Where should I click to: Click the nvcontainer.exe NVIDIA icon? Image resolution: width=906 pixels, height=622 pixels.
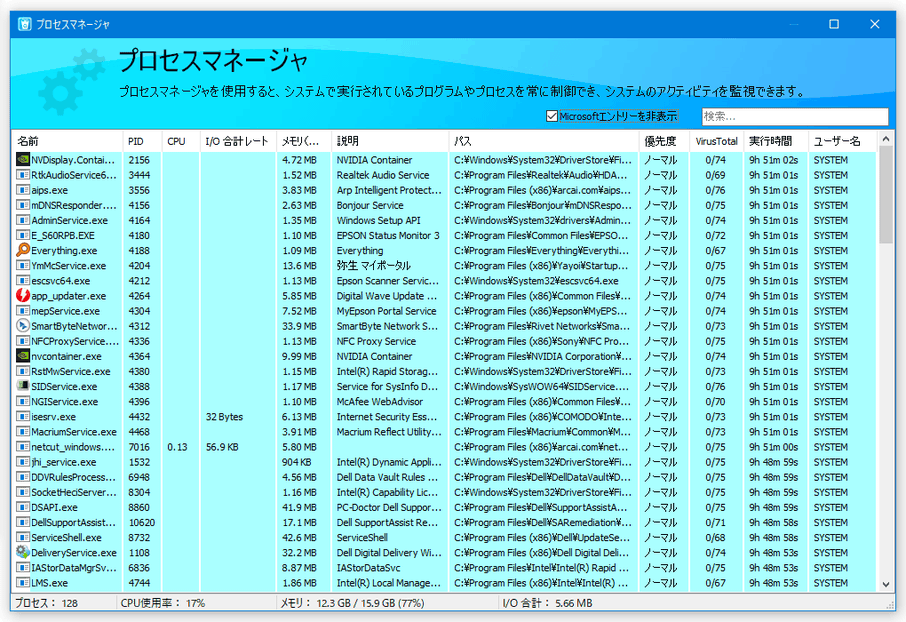coord(23,356)
